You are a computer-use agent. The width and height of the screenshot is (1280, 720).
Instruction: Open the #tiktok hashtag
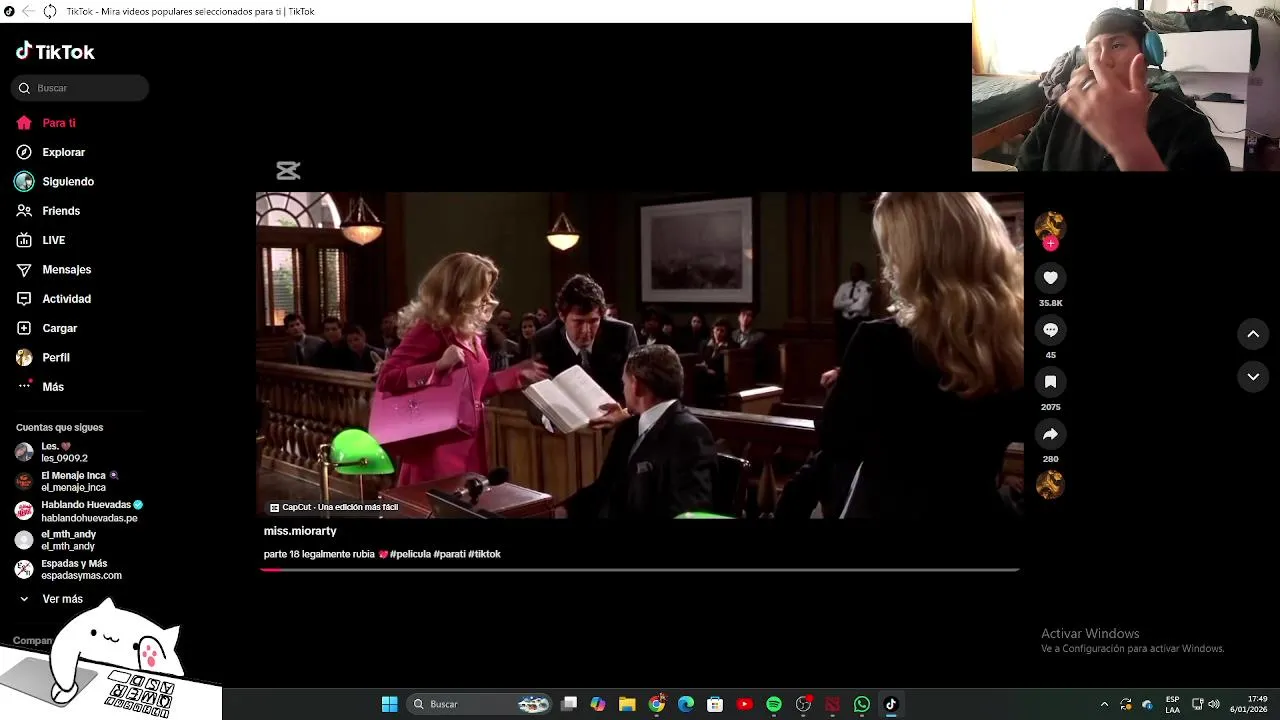tap(484, 554)
